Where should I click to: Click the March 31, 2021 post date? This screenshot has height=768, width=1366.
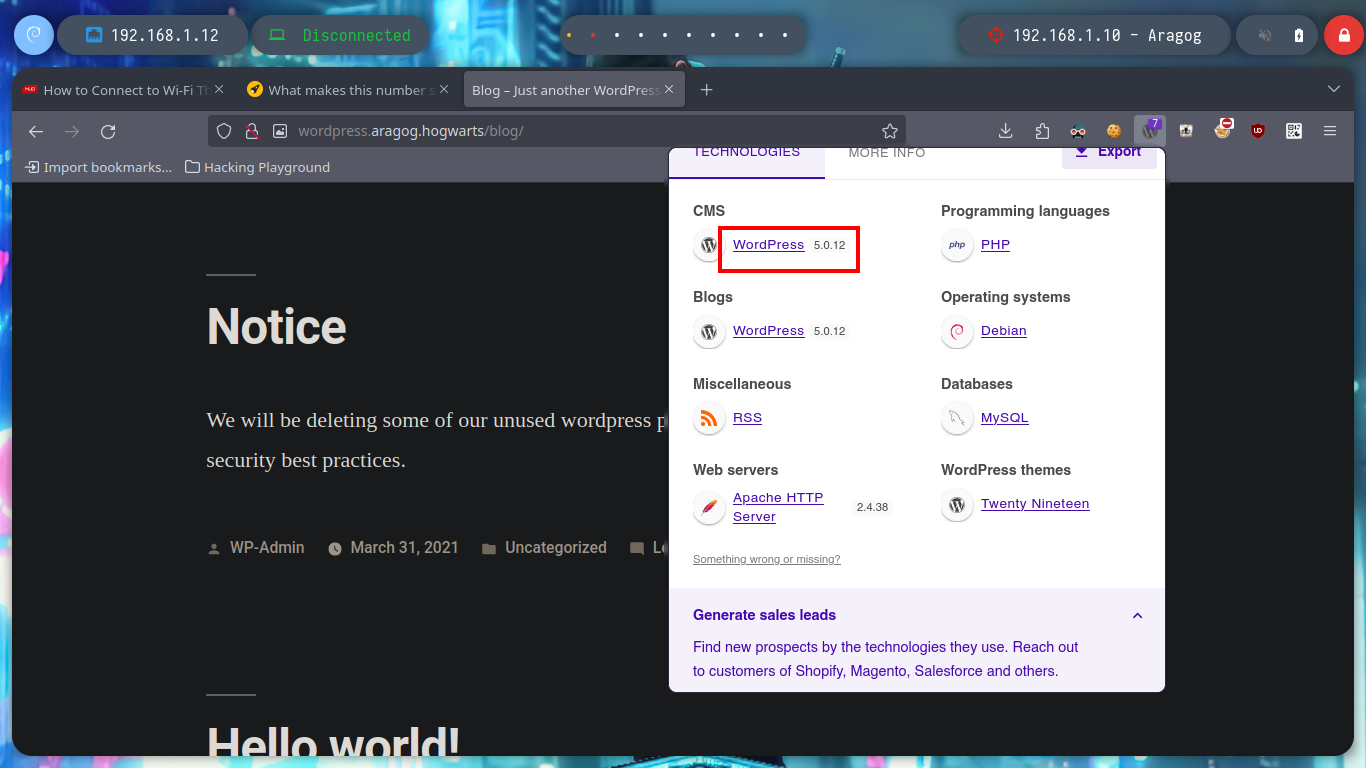pos(404,547)
